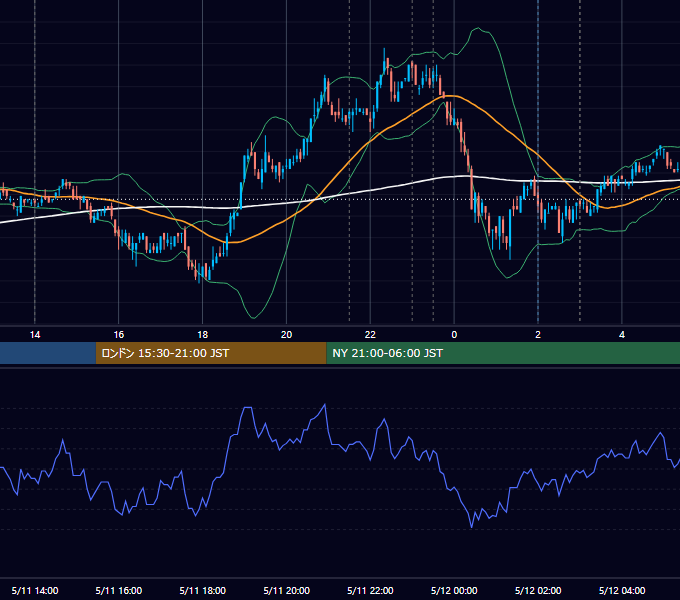
Task: Click the 14 hour label on upper axis
Action: 35,335
